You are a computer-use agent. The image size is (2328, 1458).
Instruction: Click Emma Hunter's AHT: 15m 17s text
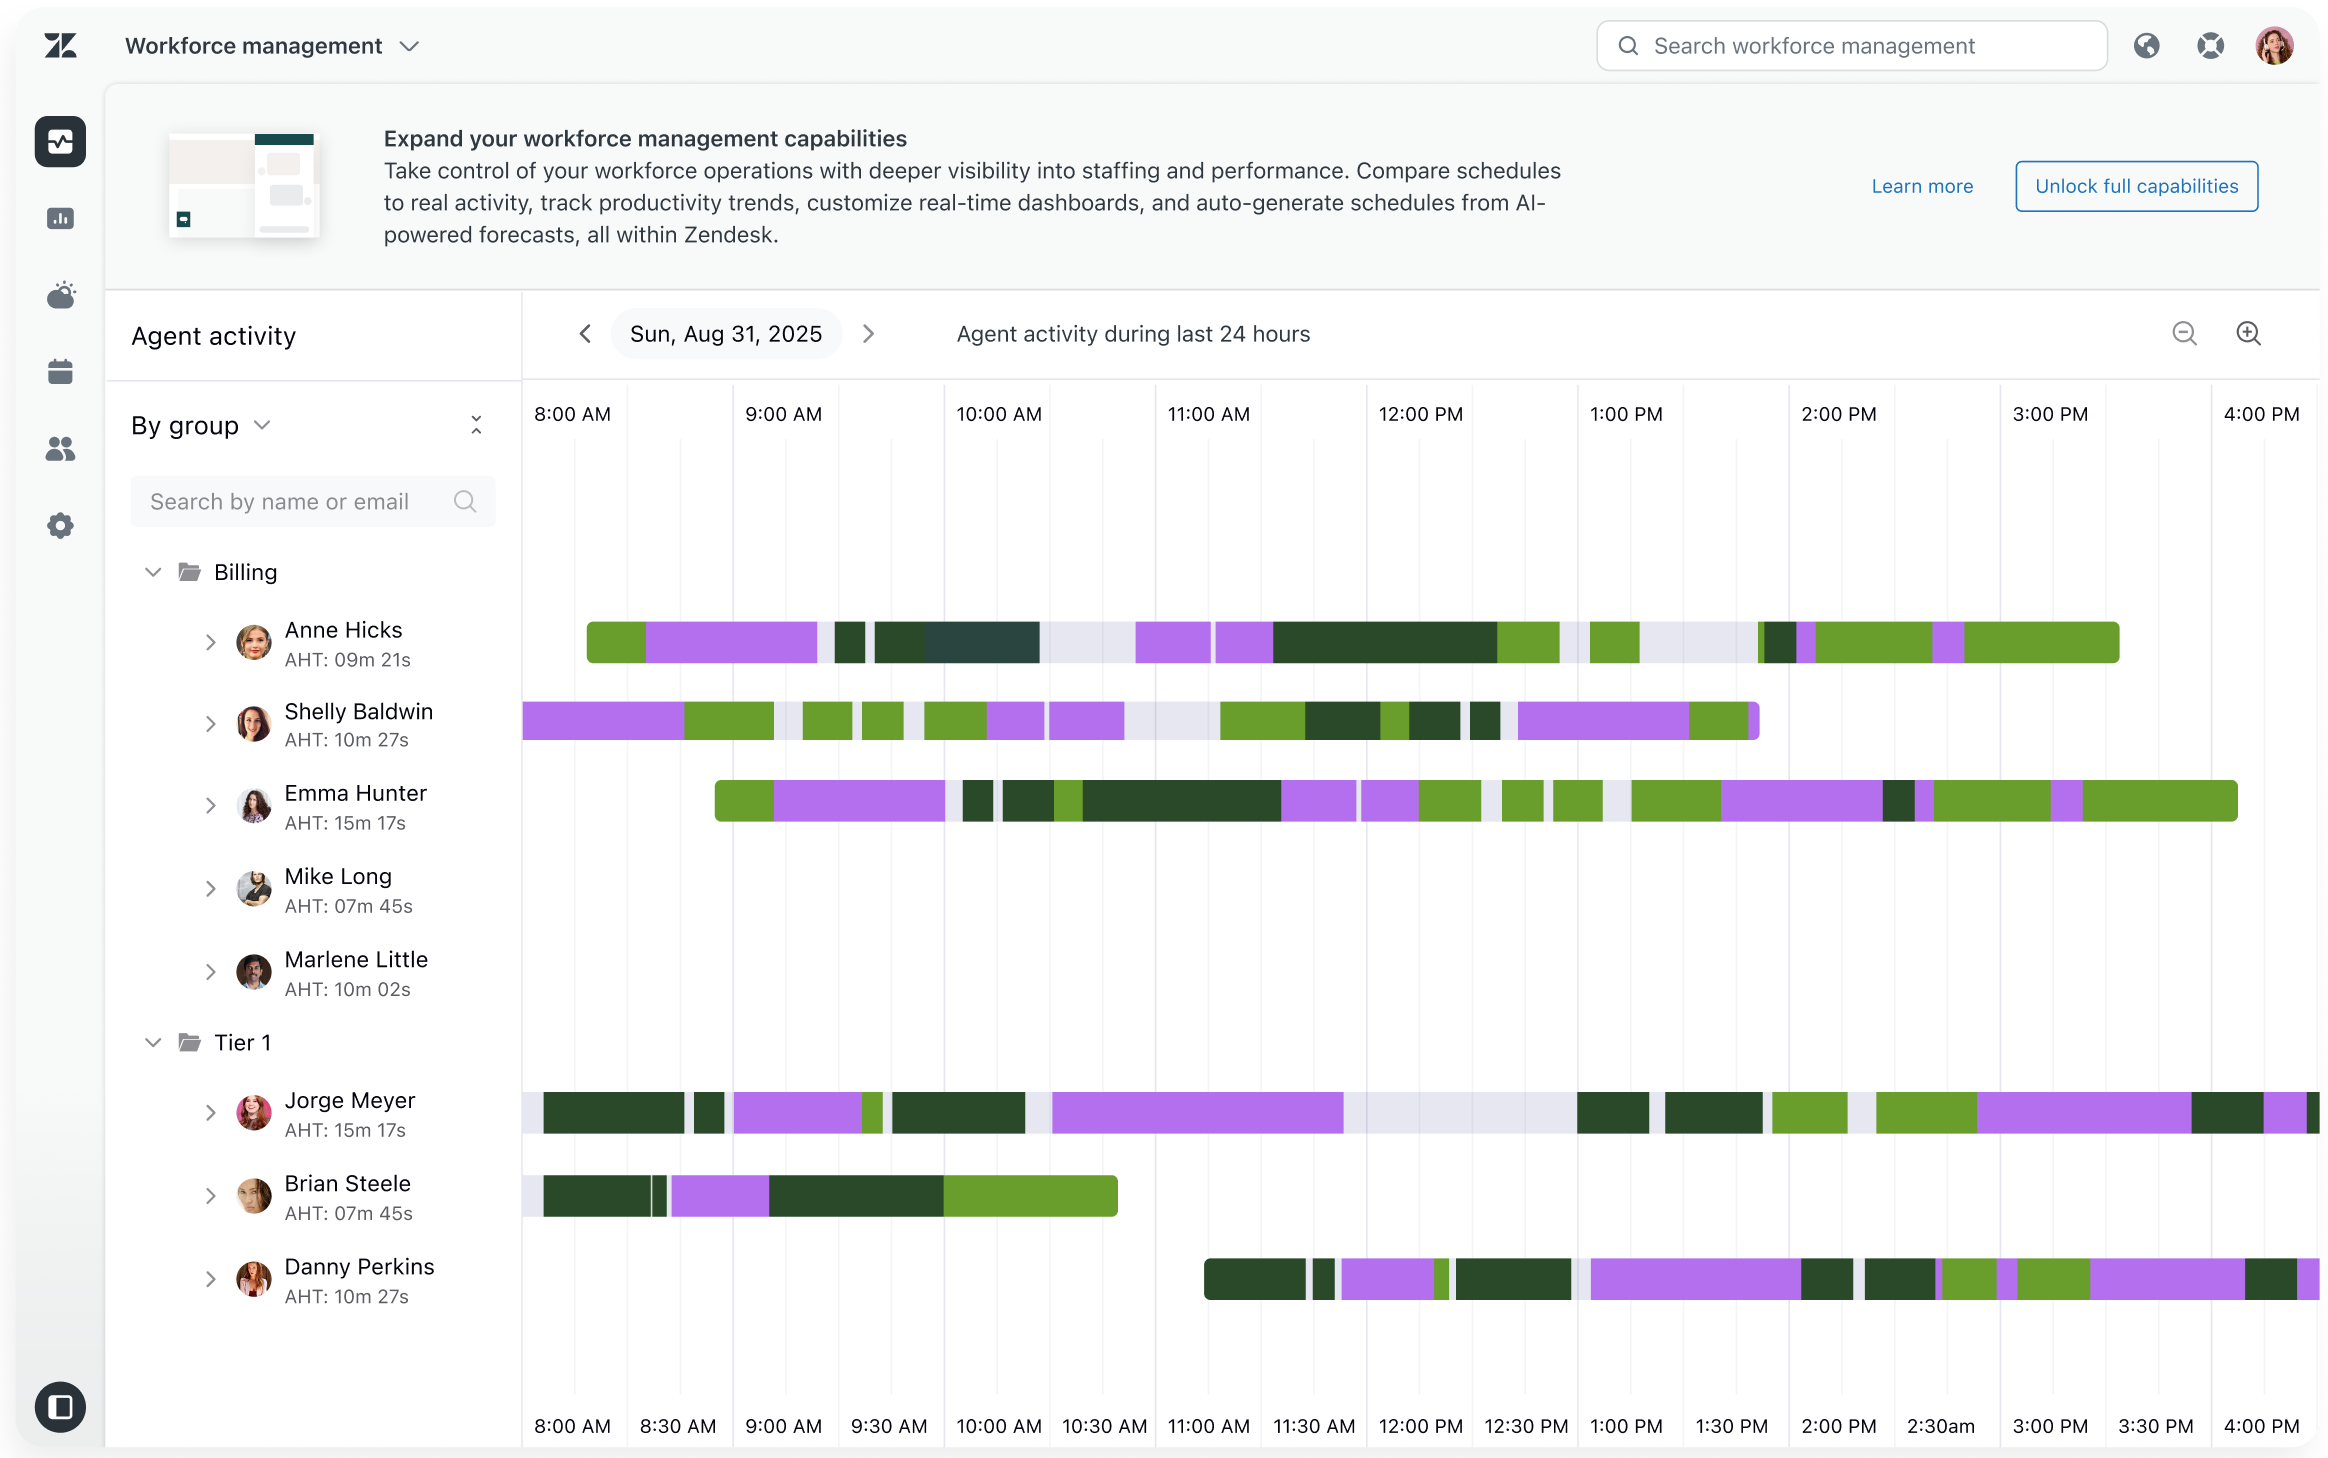(x=345, y=823)
